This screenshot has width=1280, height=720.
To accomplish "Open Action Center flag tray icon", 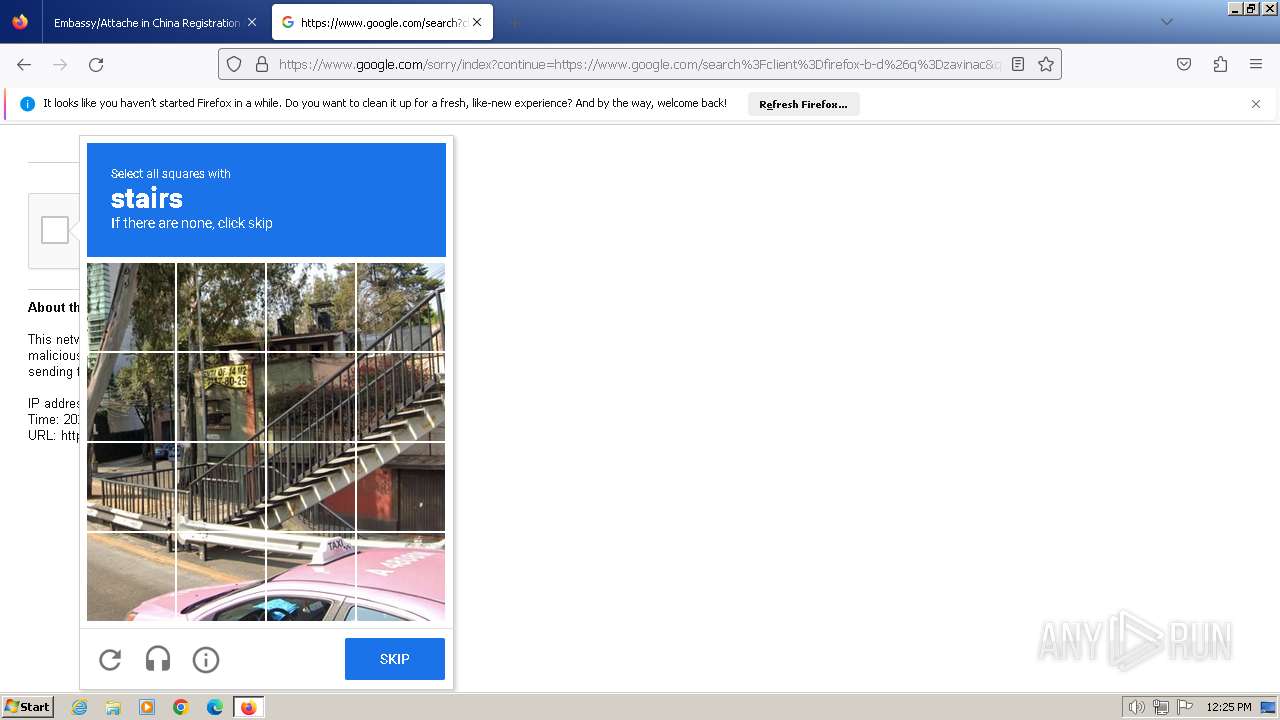I will point(1185,707).
